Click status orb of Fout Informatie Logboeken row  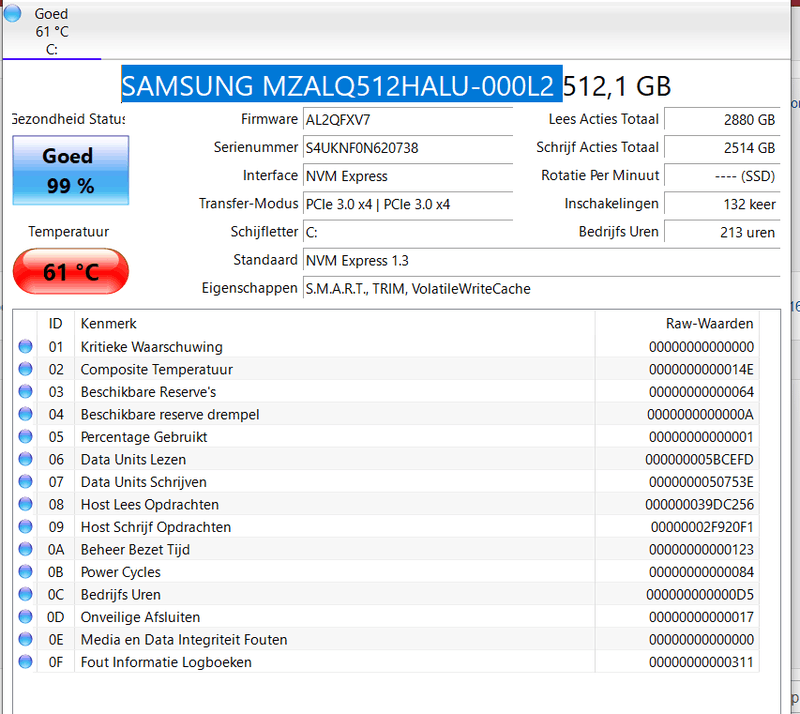coord(25,662)
